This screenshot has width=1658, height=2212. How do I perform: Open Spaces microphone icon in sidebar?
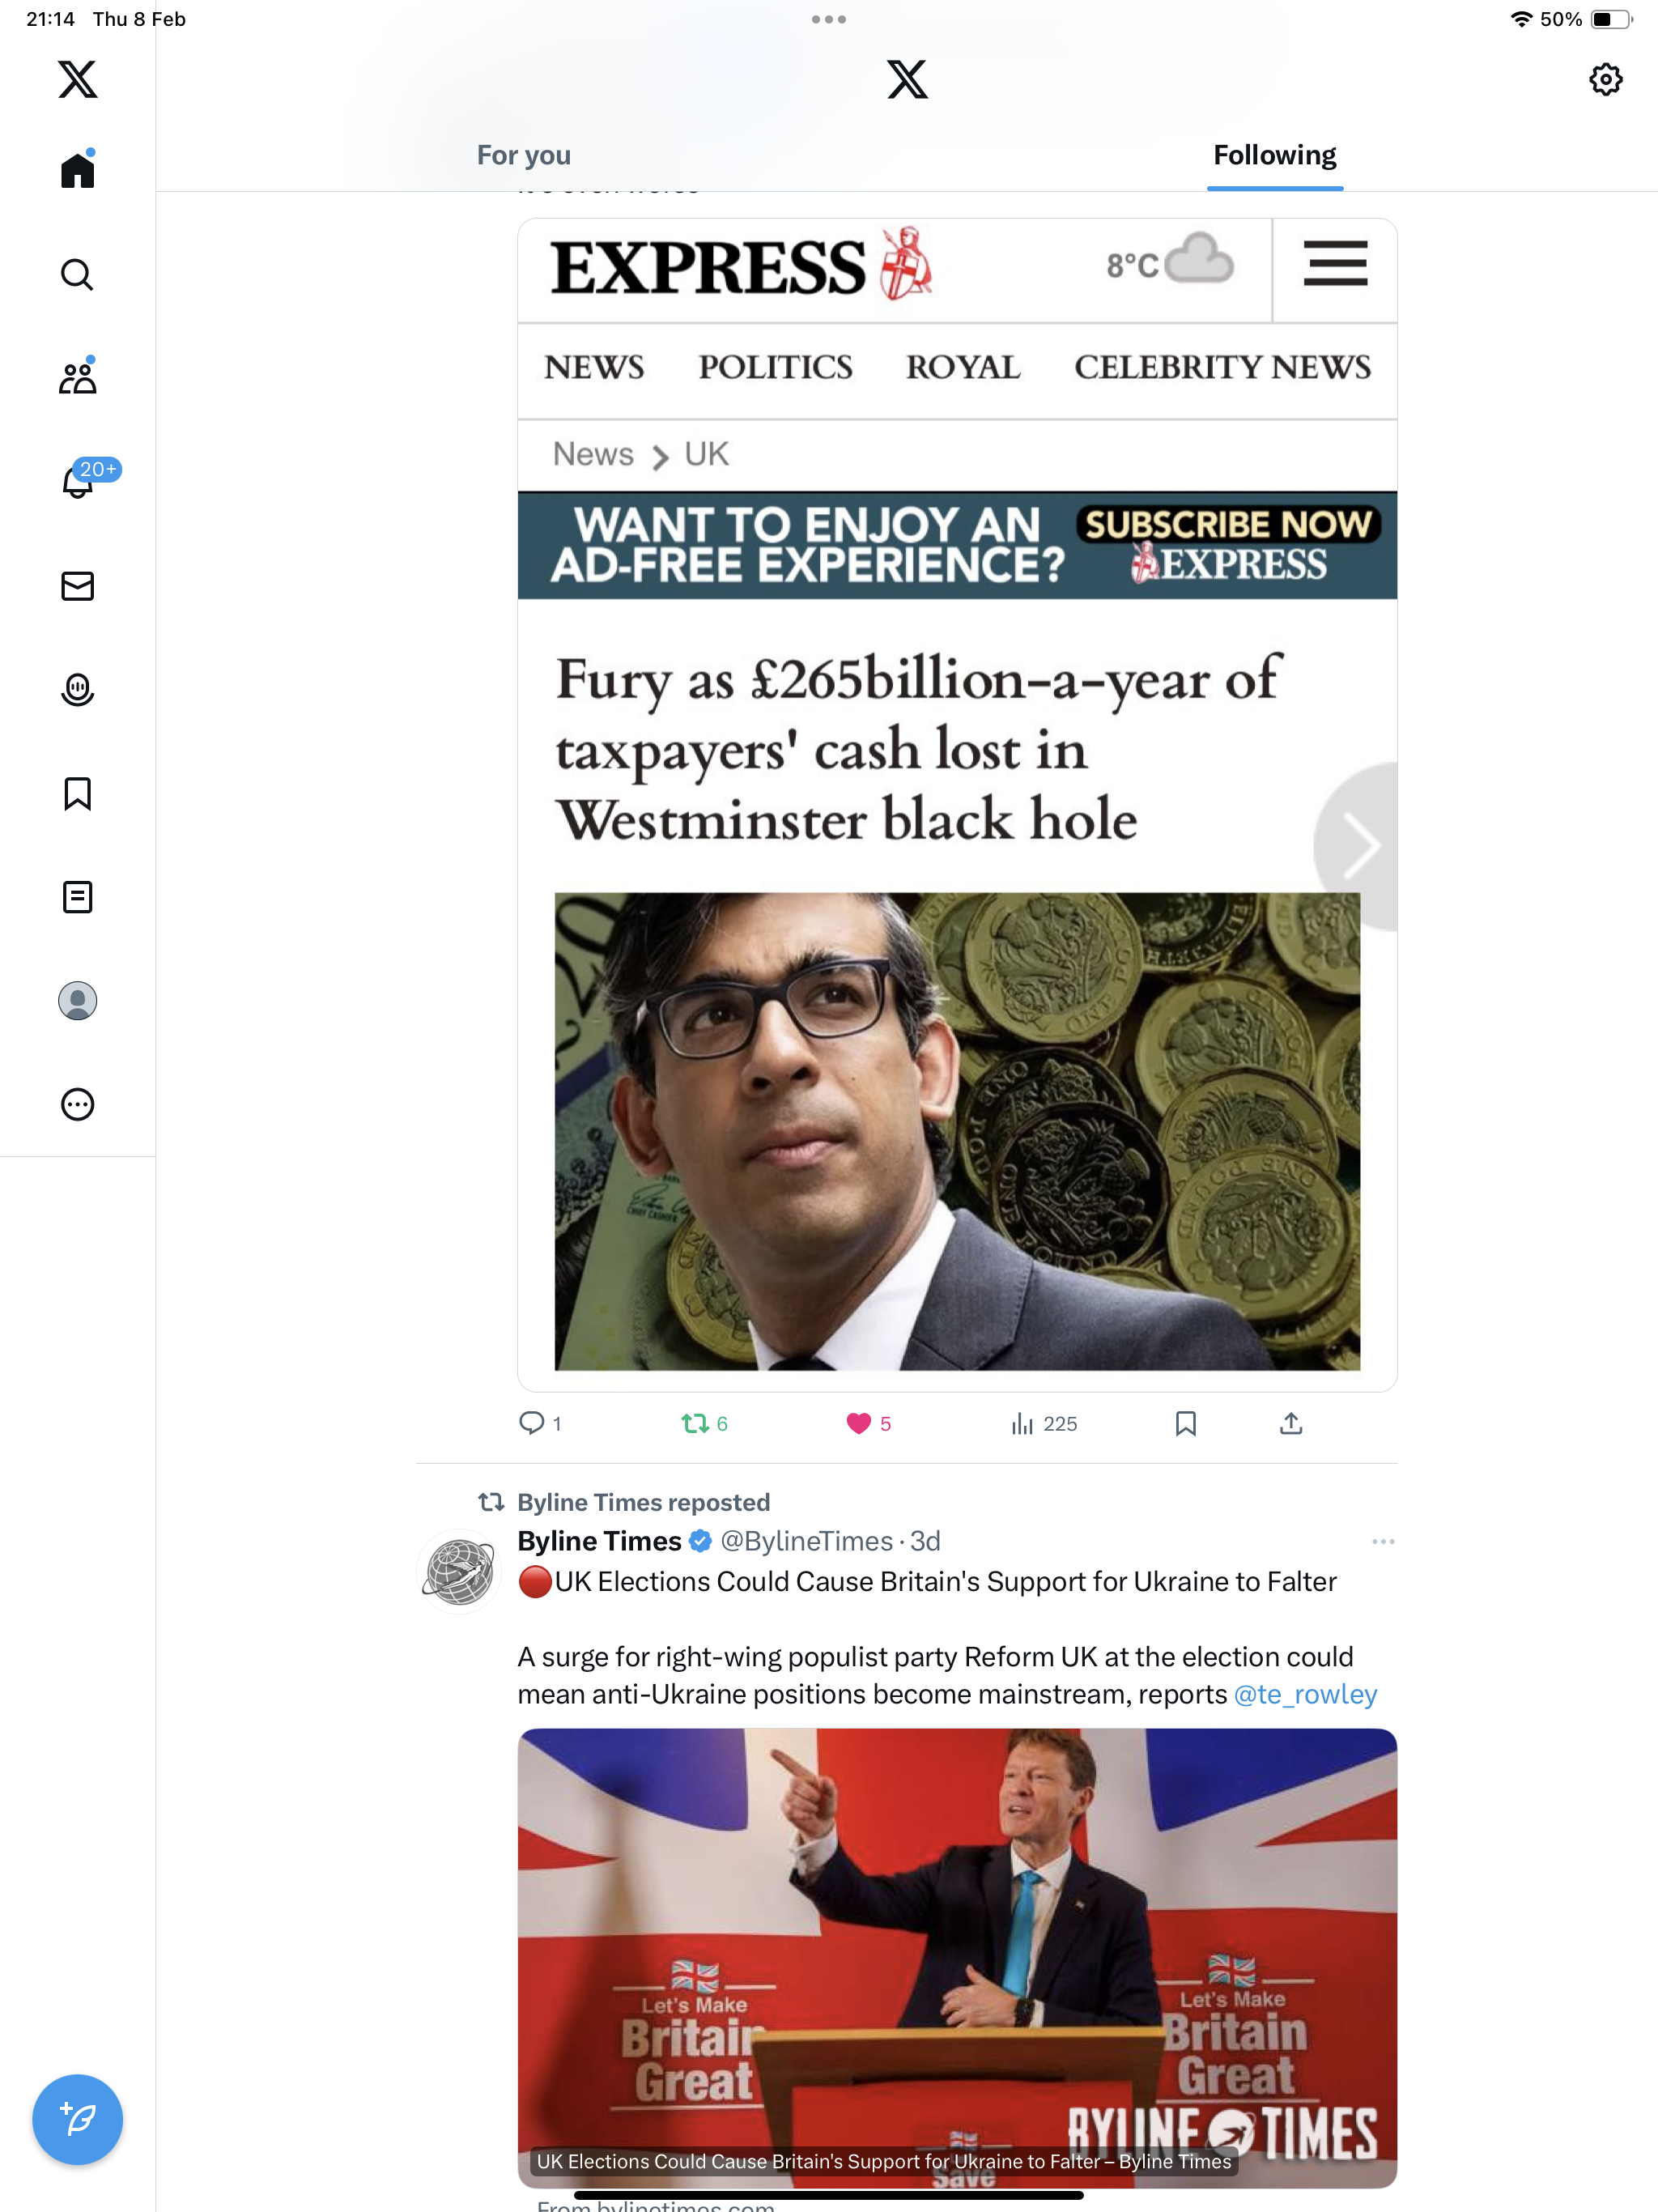pyautogui.click(x=77, y=689)
